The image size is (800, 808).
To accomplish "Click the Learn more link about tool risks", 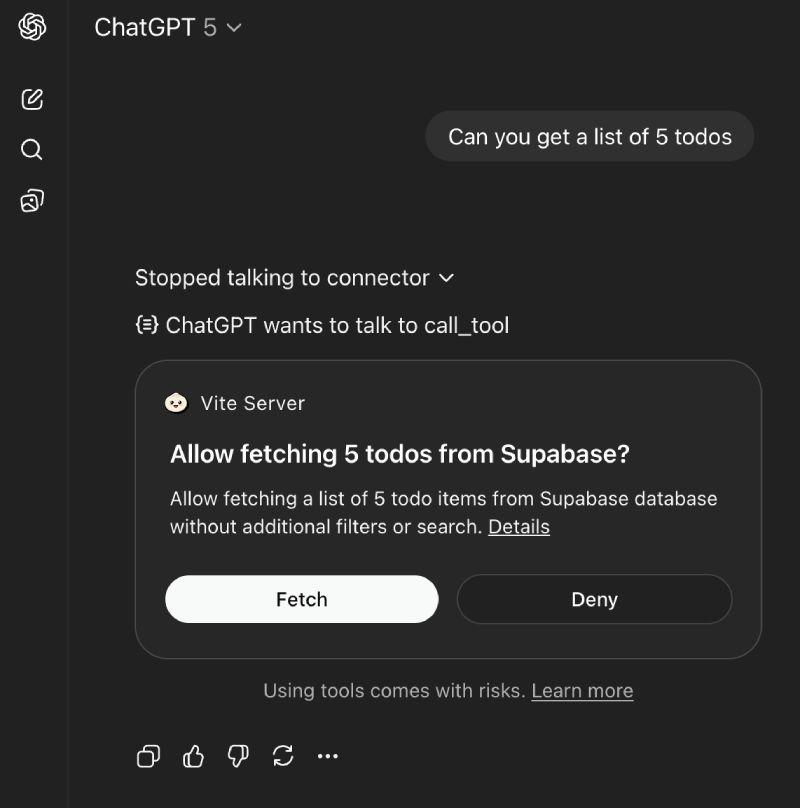I will tap(582, 690).
